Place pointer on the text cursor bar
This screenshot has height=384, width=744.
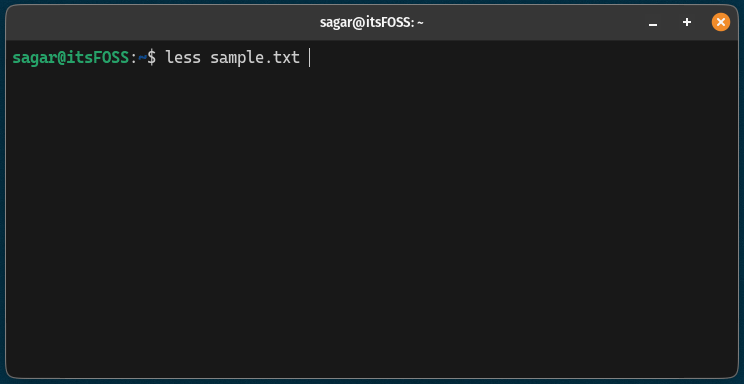click(309, 57)
